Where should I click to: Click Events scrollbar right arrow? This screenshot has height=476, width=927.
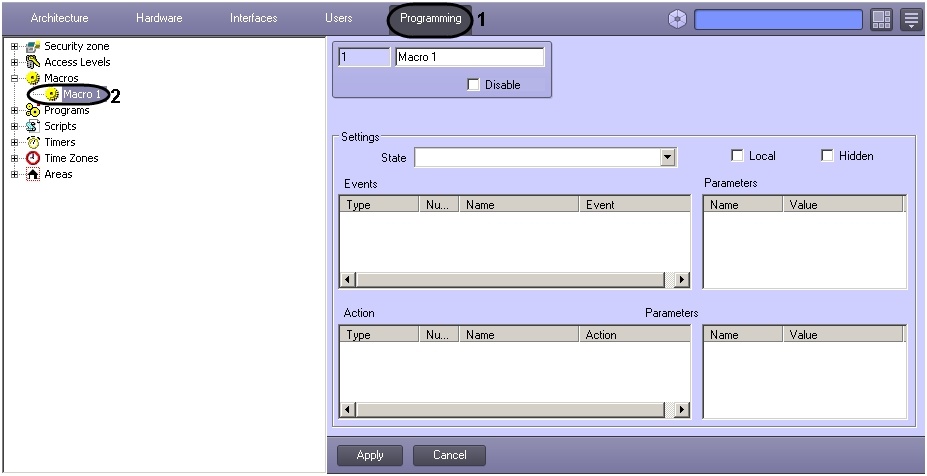(x=682, y=280)
